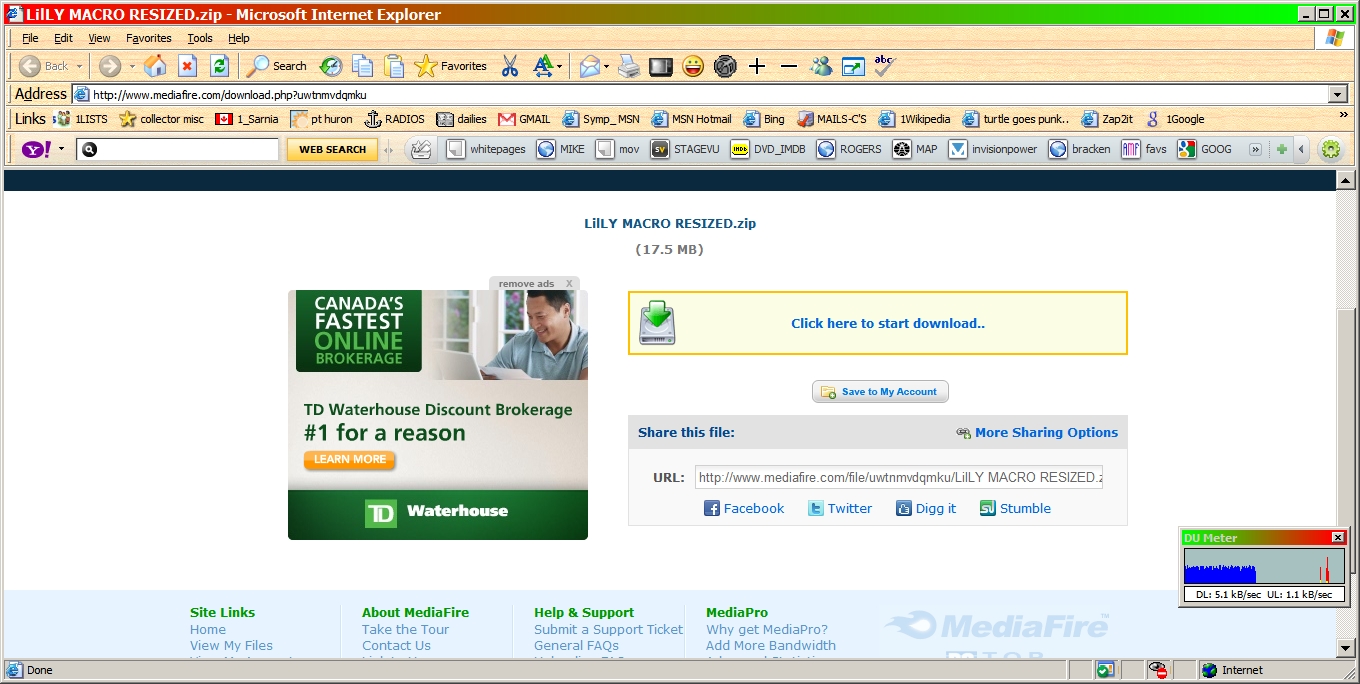Open the Yahoo! toolbar dropdown arrow
Image resolution: width=1360 pixels, height=684 pixels.
tap(61, 149)
